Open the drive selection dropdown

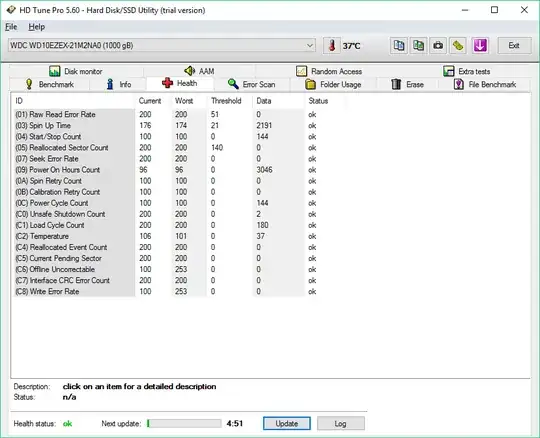(162, 45)
